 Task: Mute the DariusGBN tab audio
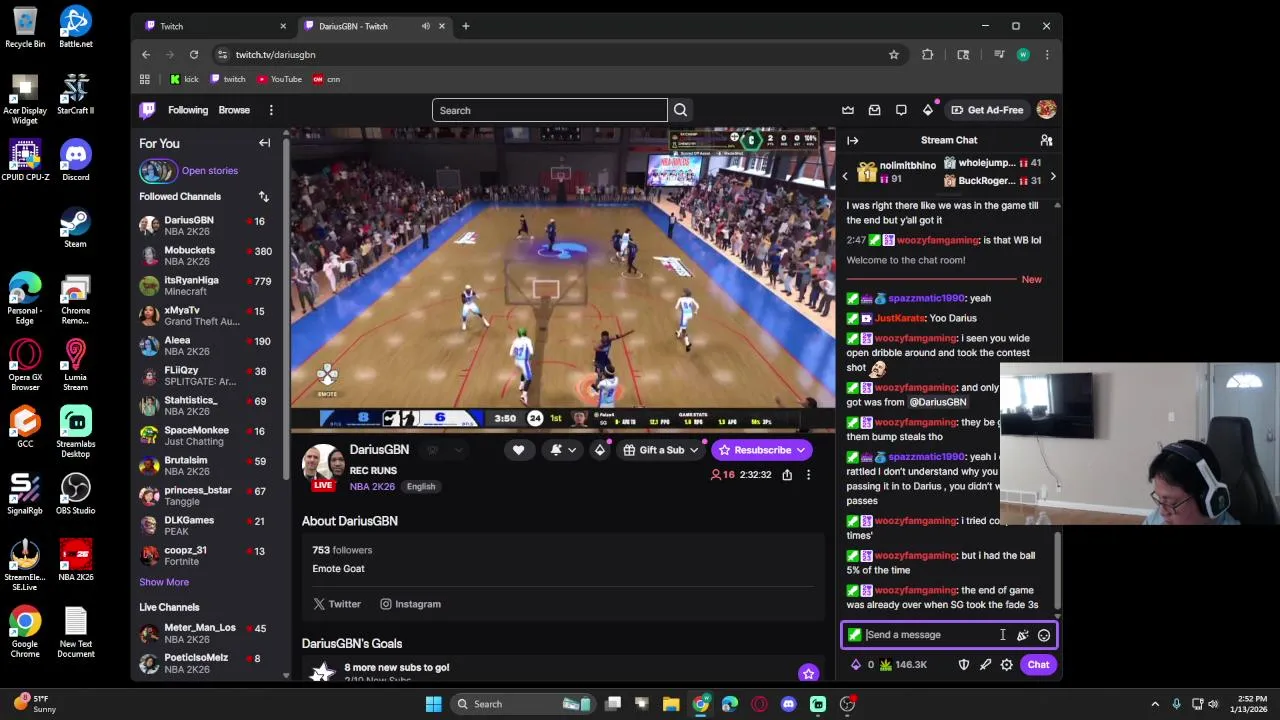tap(426, 26)
